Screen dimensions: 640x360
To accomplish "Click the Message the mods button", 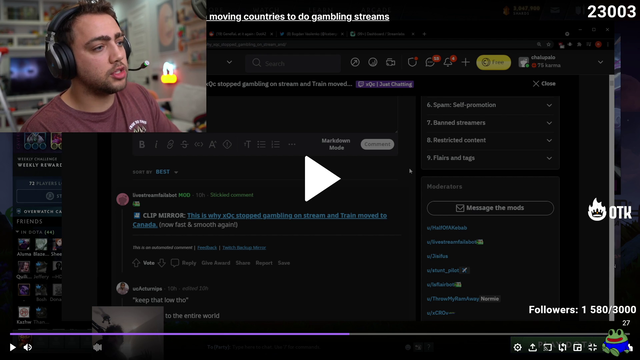I will [490, 208].
